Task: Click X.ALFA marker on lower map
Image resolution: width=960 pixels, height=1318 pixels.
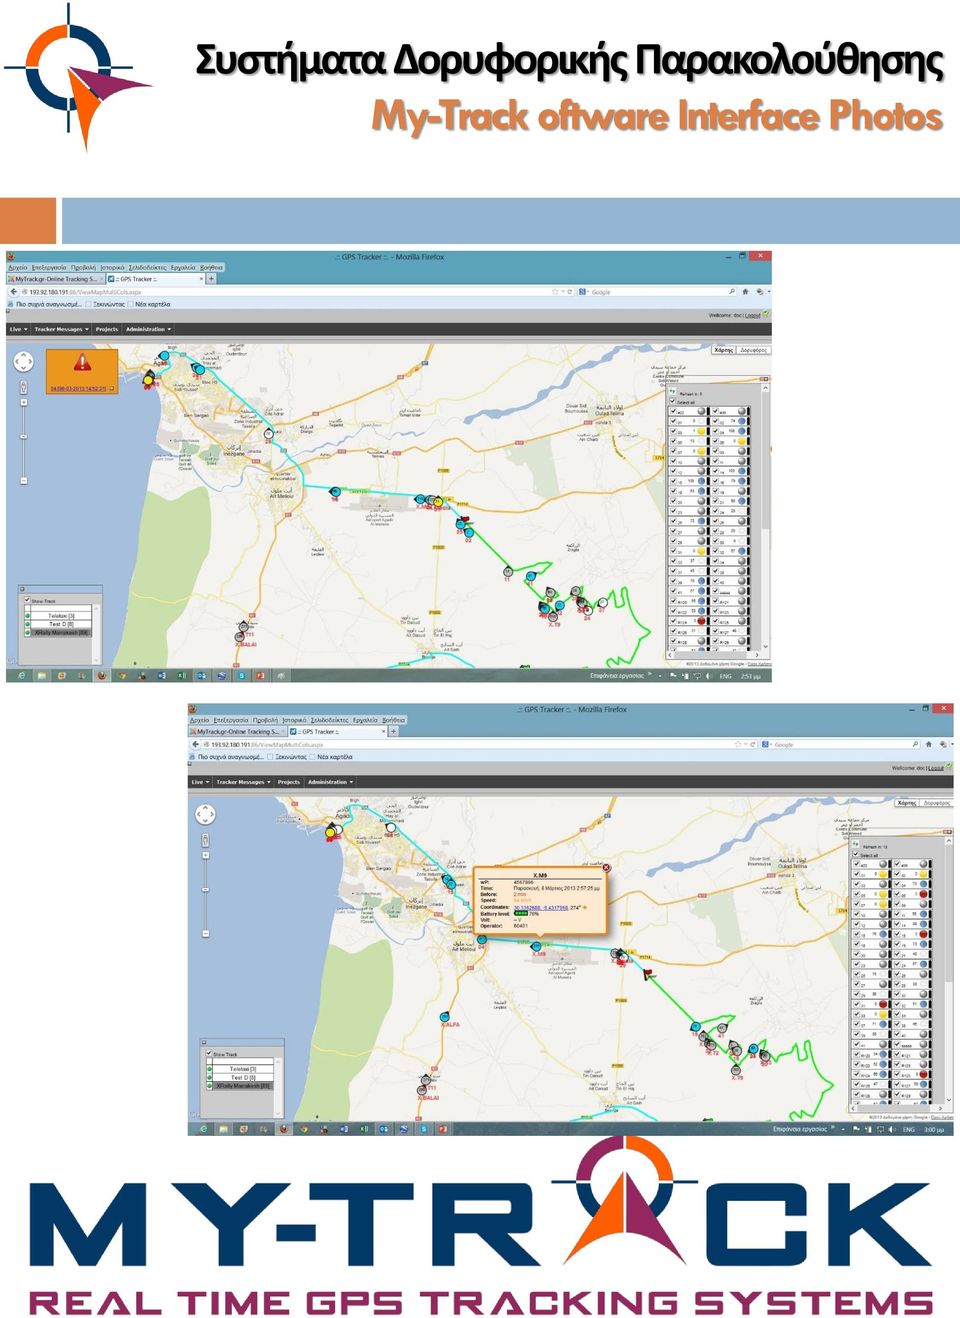Action: (446, 1017)
